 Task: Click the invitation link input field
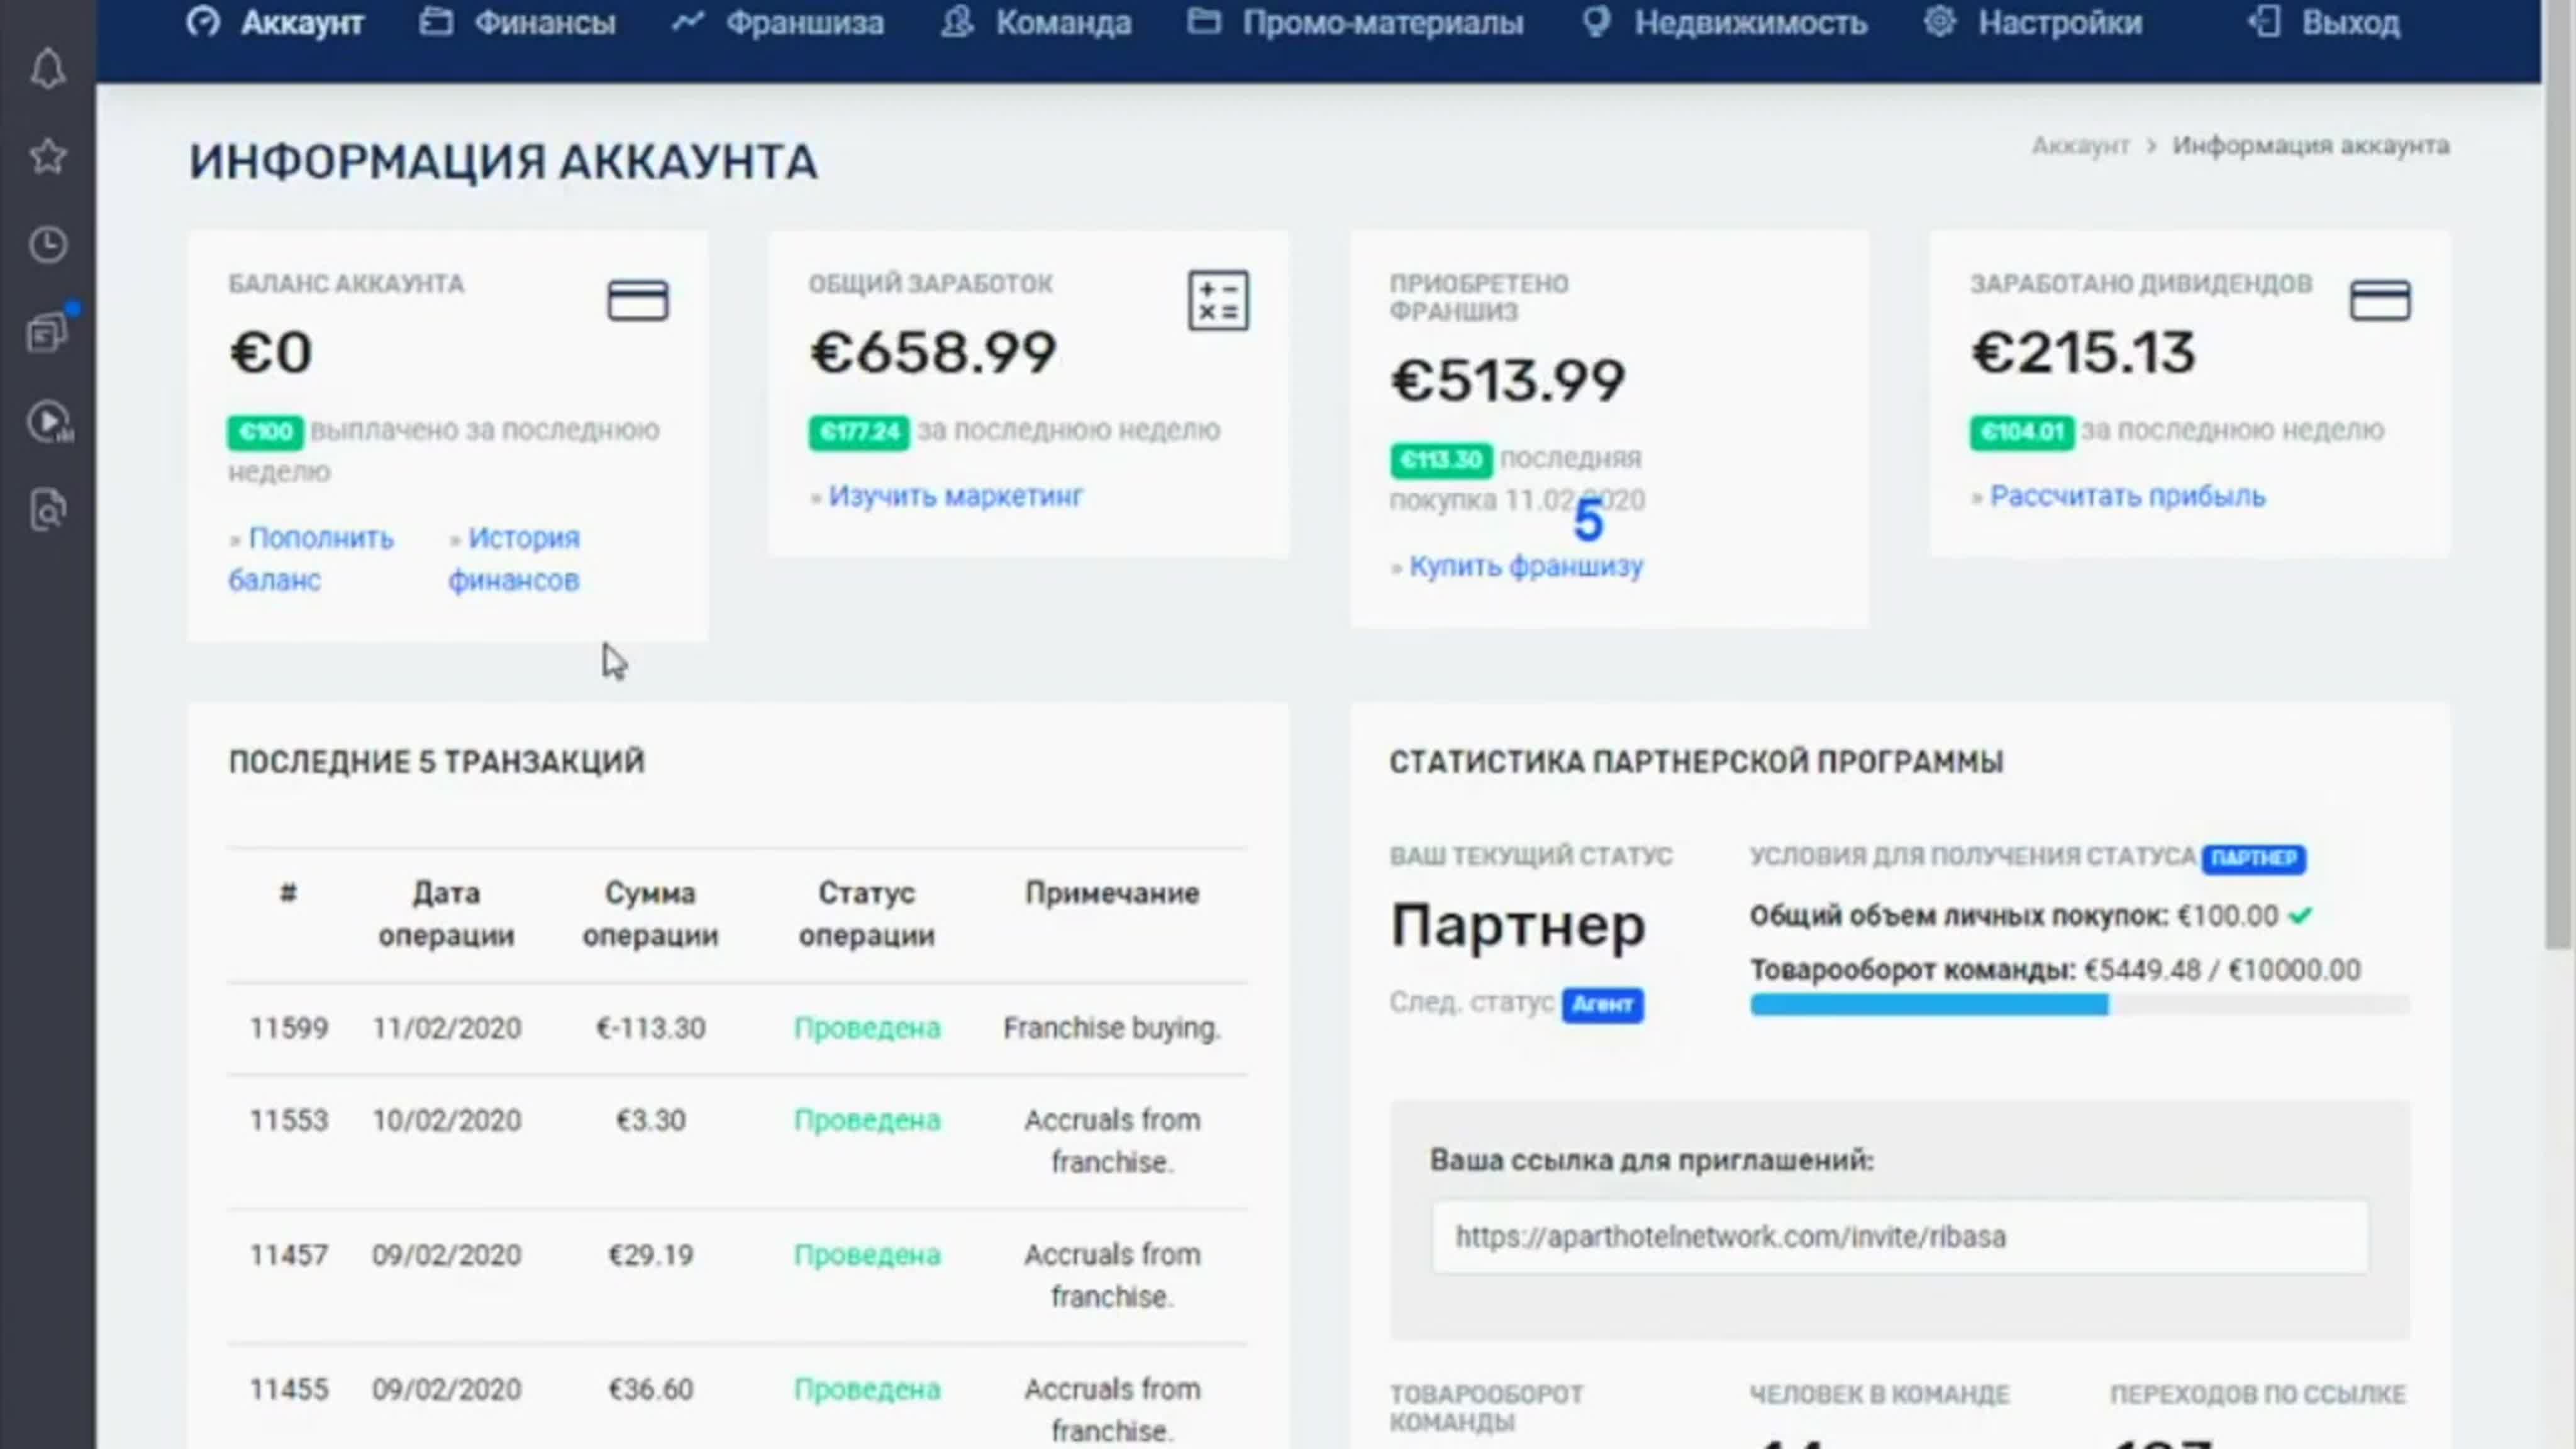click(1899, 1237)
